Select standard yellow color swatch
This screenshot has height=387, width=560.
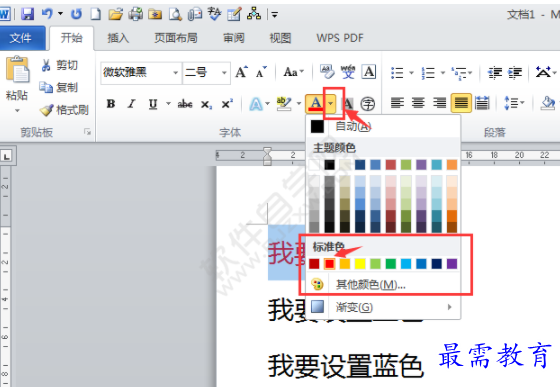point(360,264)
